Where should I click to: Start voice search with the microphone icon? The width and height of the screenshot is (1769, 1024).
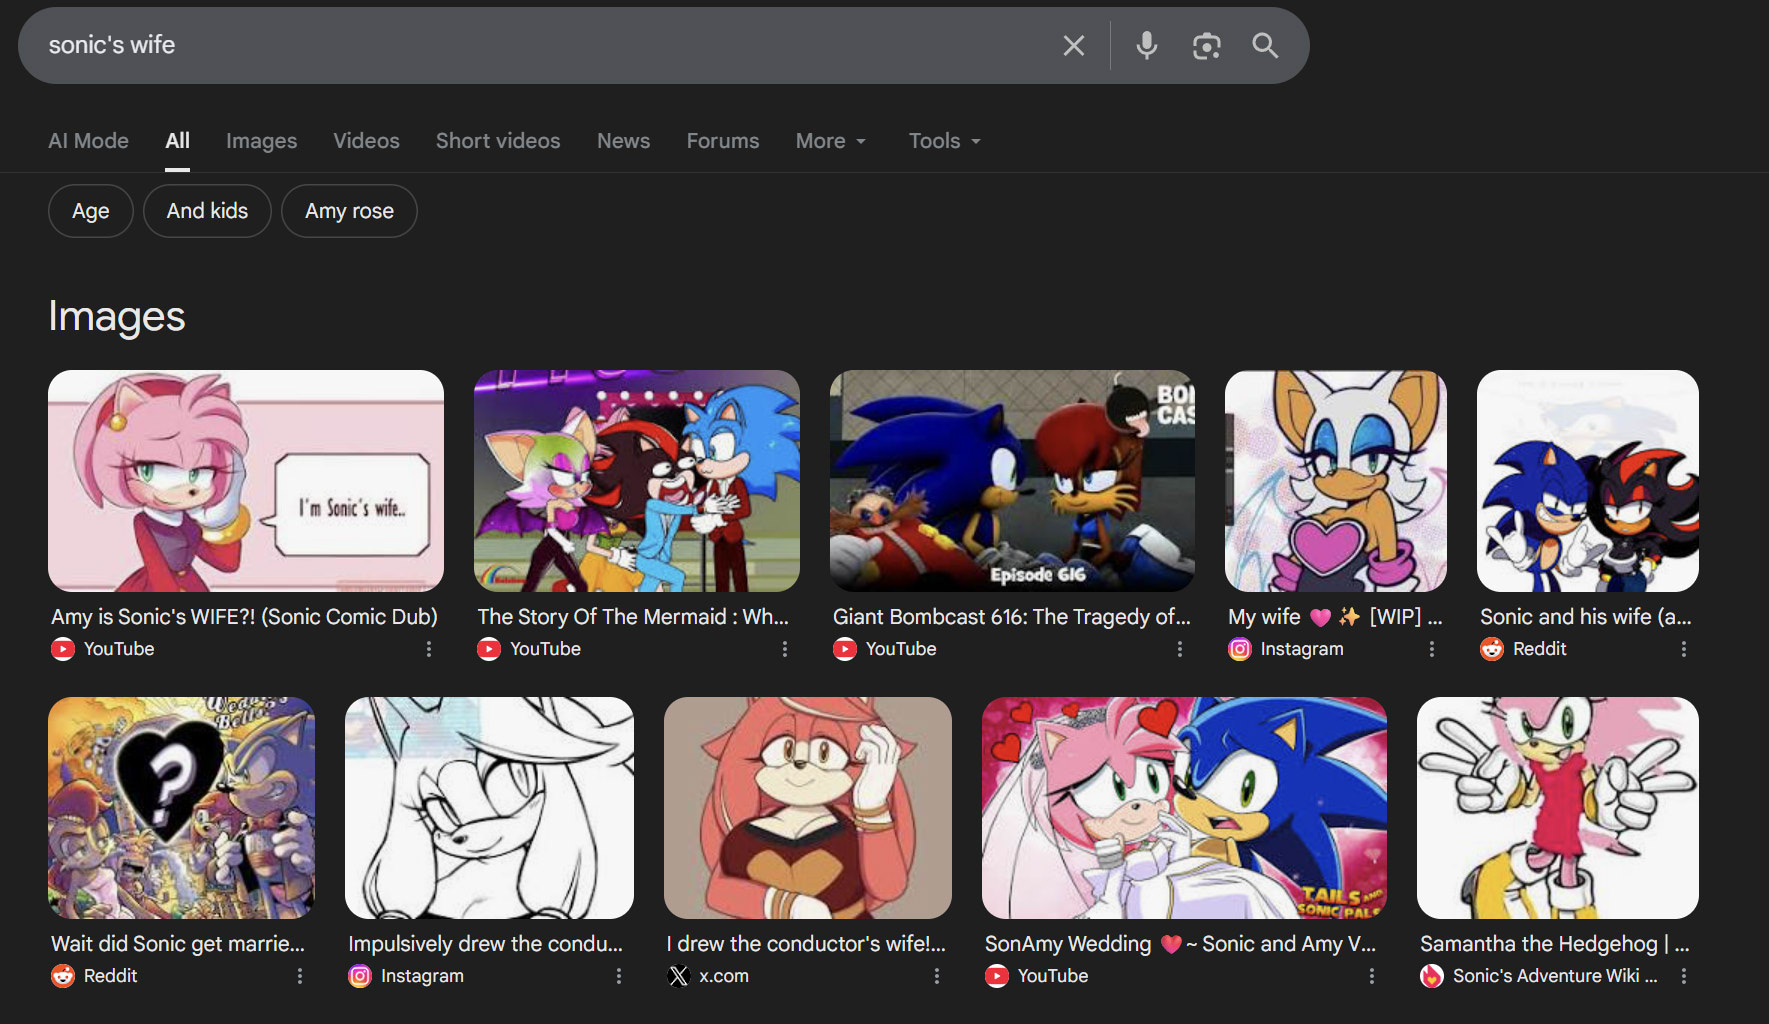pyautogui.click(x=1147, y=45)
